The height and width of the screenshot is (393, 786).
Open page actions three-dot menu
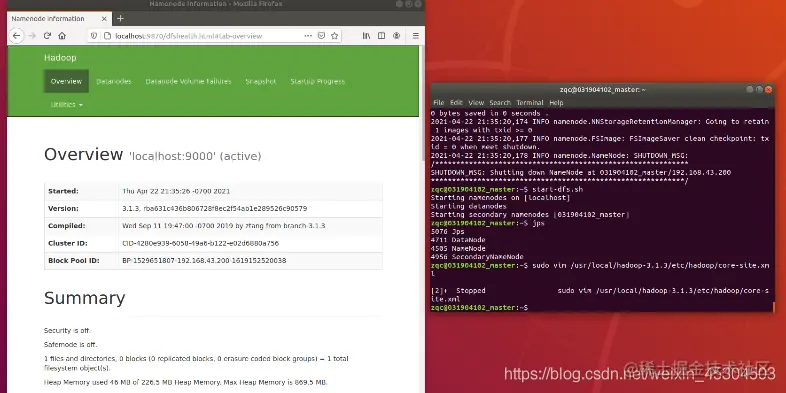coord(308,36)
